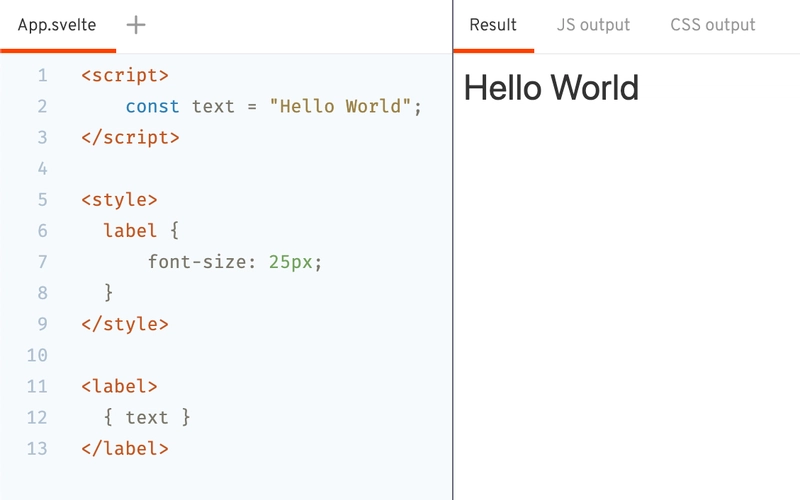Select the App.svelte tab
Image resolution: width=800 pixels, height=500 pixels.
[x=57, y=25]
